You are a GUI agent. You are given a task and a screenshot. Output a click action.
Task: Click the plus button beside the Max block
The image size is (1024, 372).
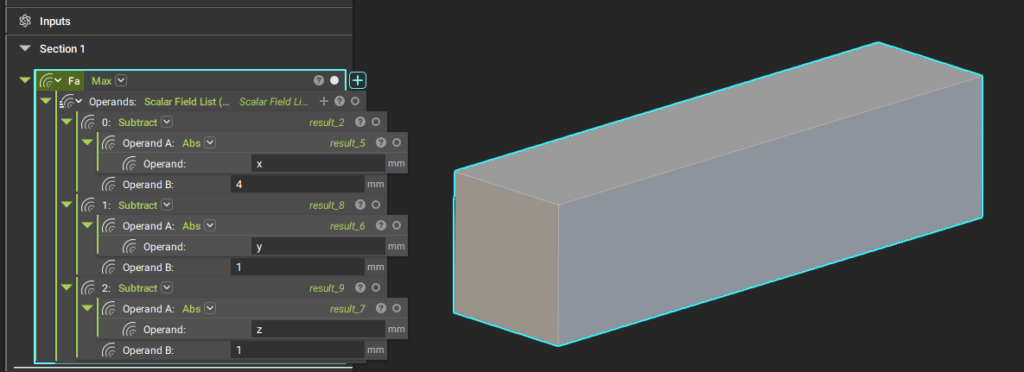click(x=357, y=80)
